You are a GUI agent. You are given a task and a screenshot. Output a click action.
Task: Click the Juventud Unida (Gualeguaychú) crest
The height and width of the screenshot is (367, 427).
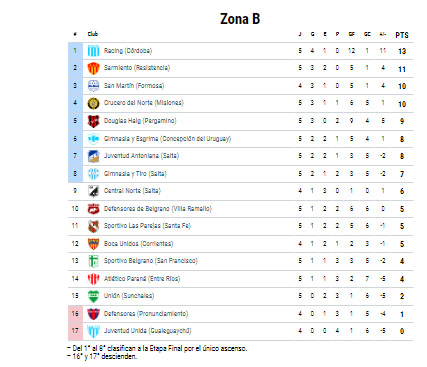pos(93,331)
